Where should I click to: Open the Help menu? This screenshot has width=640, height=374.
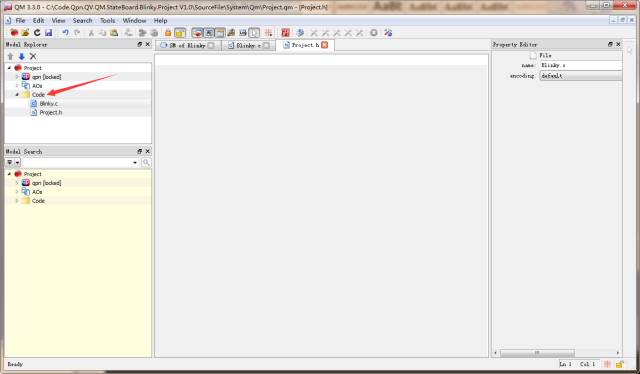pos(160,20)
